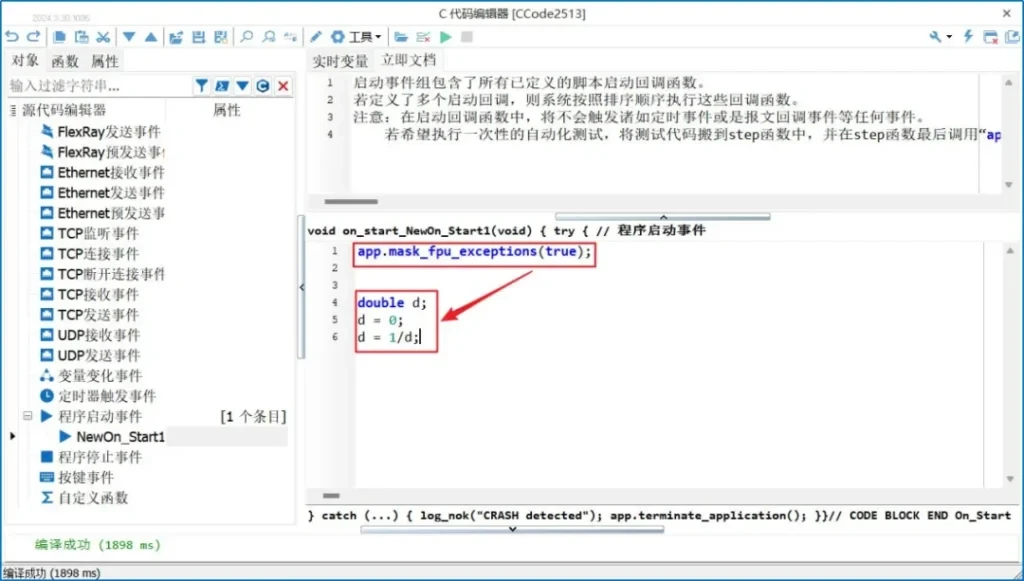Switch to the 实时变量 tab
1024x581 pixels.
click(x=340, y=61)
